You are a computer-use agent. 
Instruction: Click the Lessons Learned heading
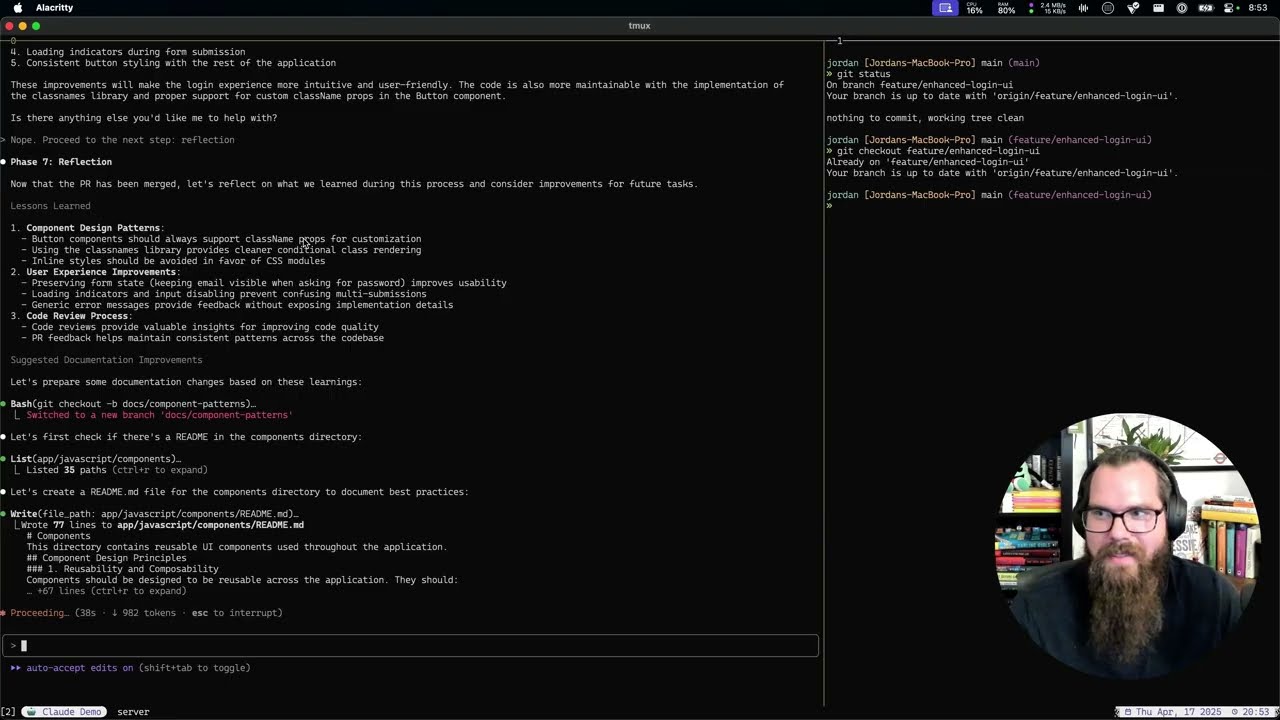point(50,206)
